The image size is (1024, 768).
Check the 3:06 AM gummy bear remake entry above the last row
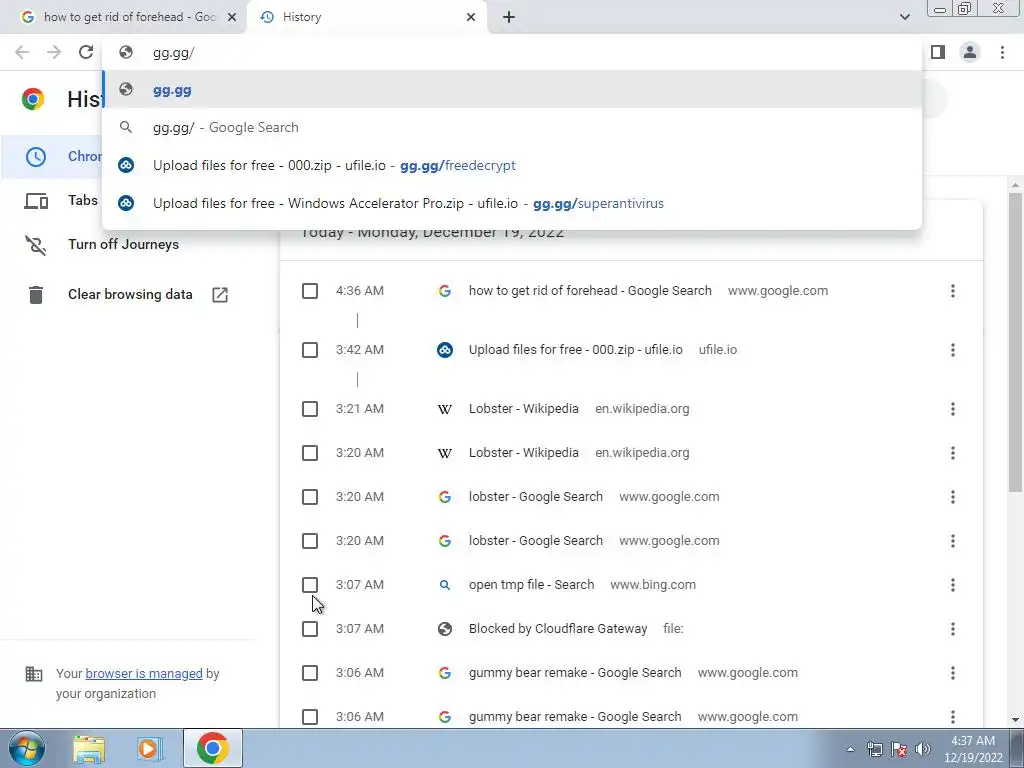point(310,673)
